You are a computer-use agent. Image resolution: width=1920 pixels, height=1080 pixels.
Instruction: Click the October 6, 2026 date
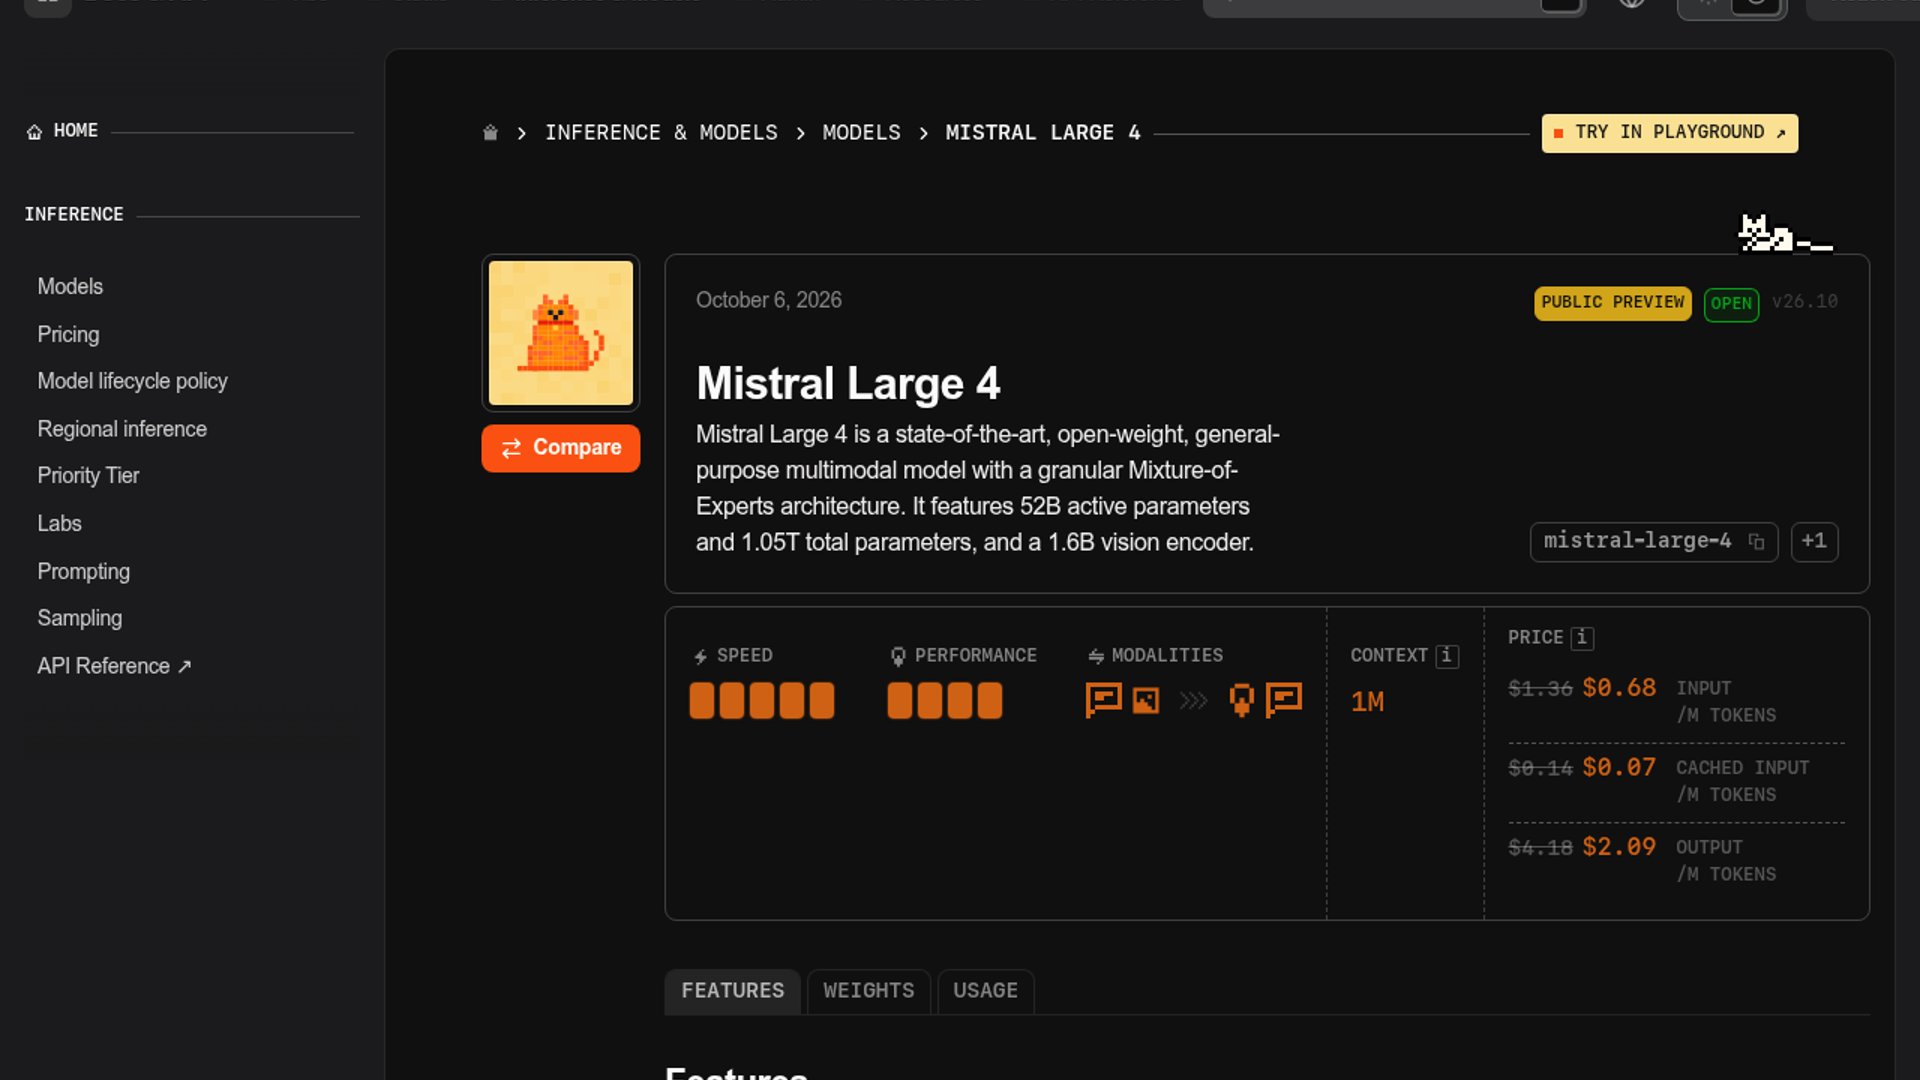tap(769, 301)
